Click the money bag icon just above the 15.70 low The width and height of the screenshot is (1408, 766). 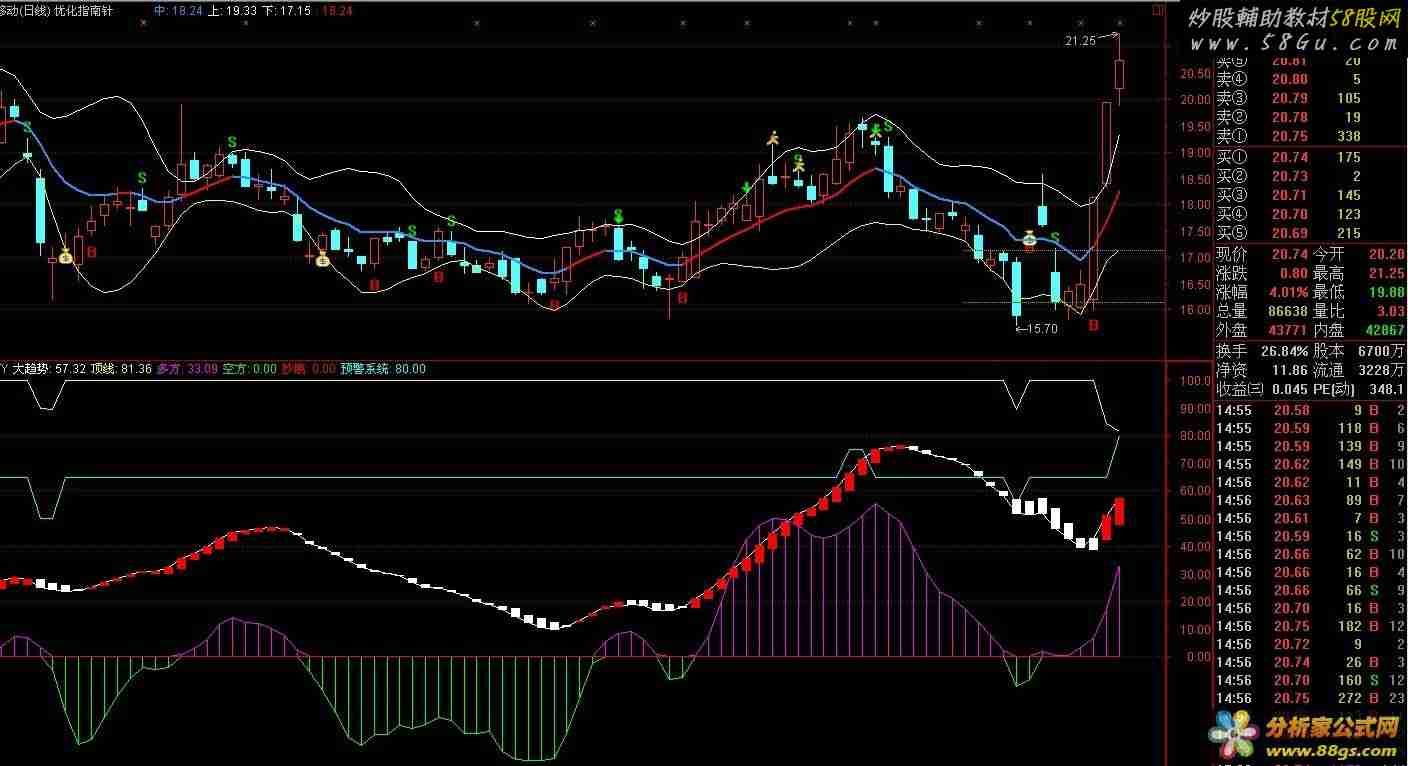(x=1029, y=239)
